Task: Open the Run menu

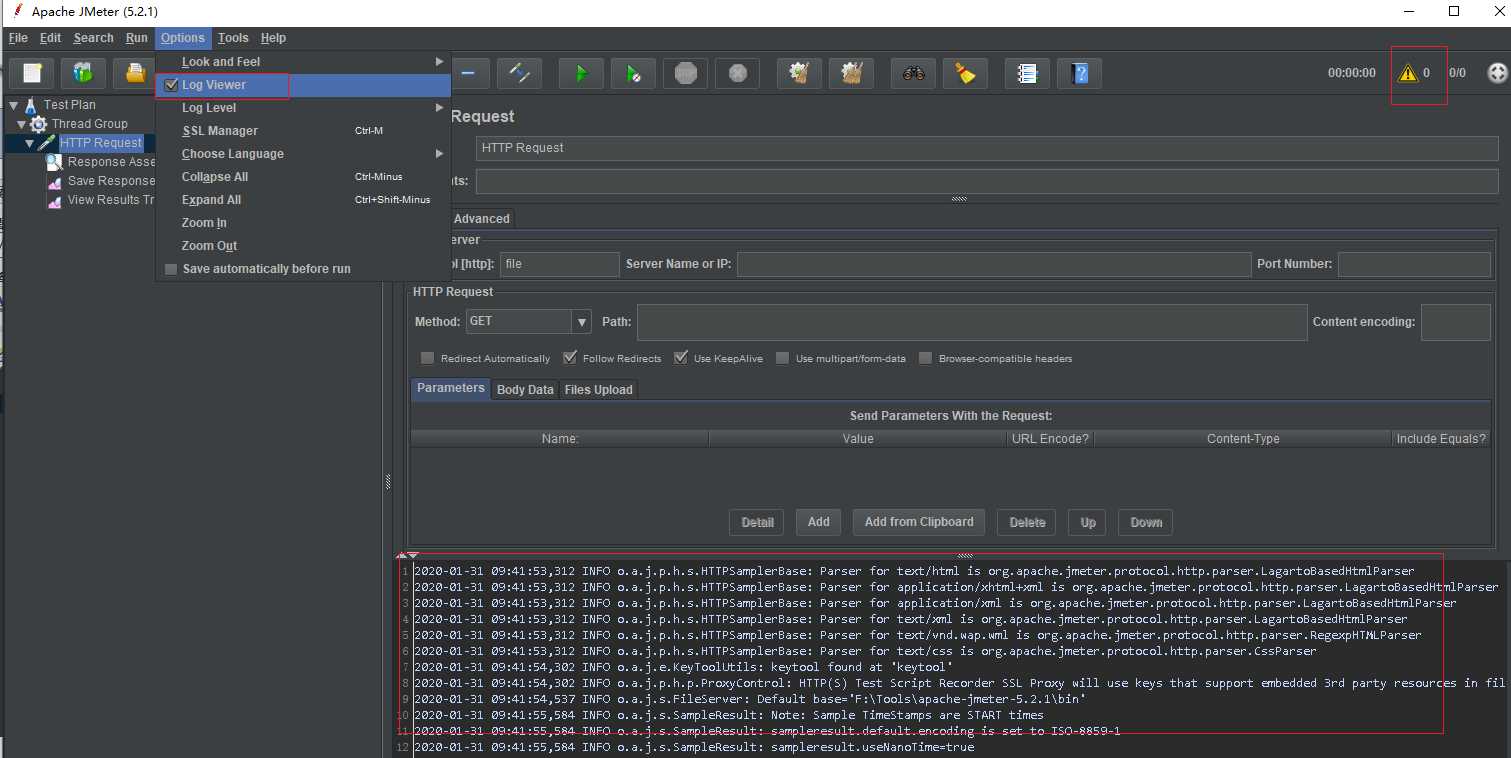Action: click(136, 38)
